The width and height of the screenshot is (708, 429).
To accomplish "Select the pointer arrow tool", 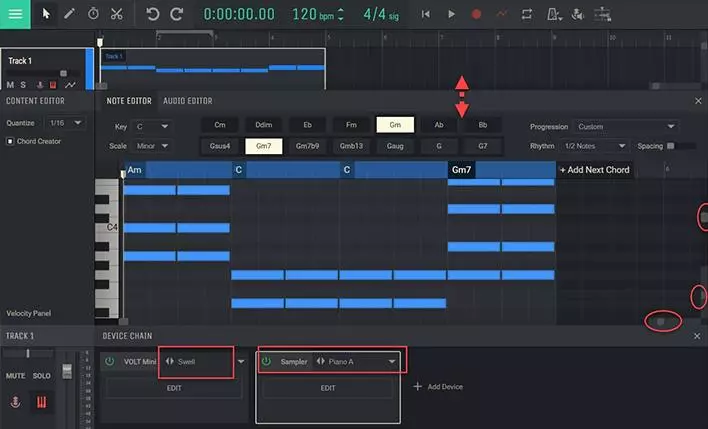I will tap(46, 14).
